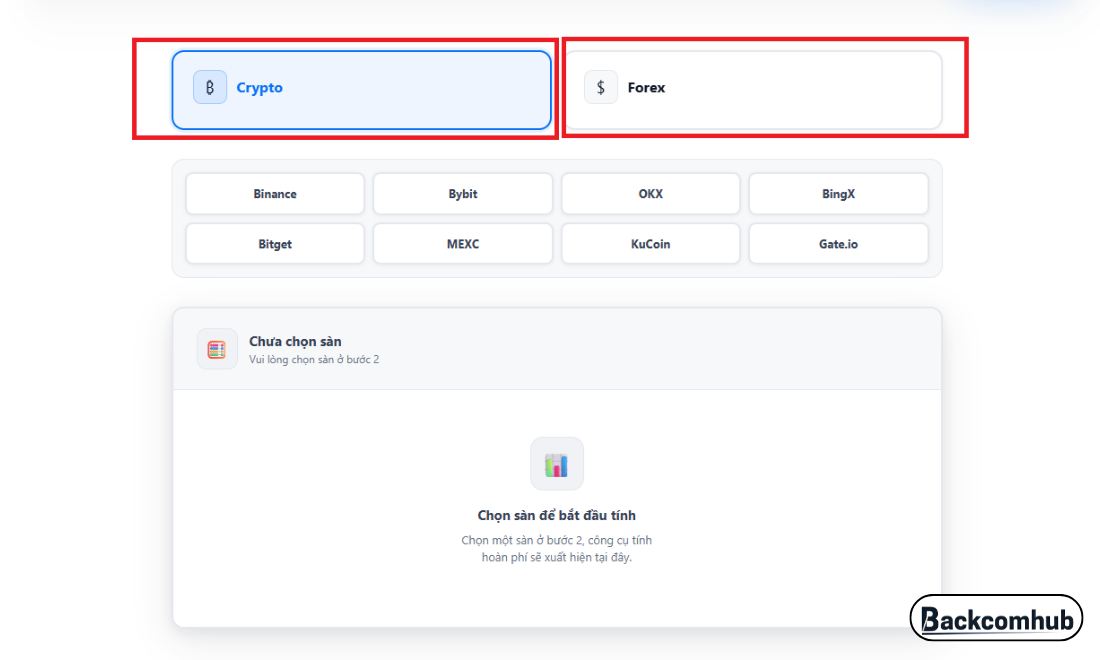Click 'Chọn sàn để bắt đầu tính' heading

(556, 516)
